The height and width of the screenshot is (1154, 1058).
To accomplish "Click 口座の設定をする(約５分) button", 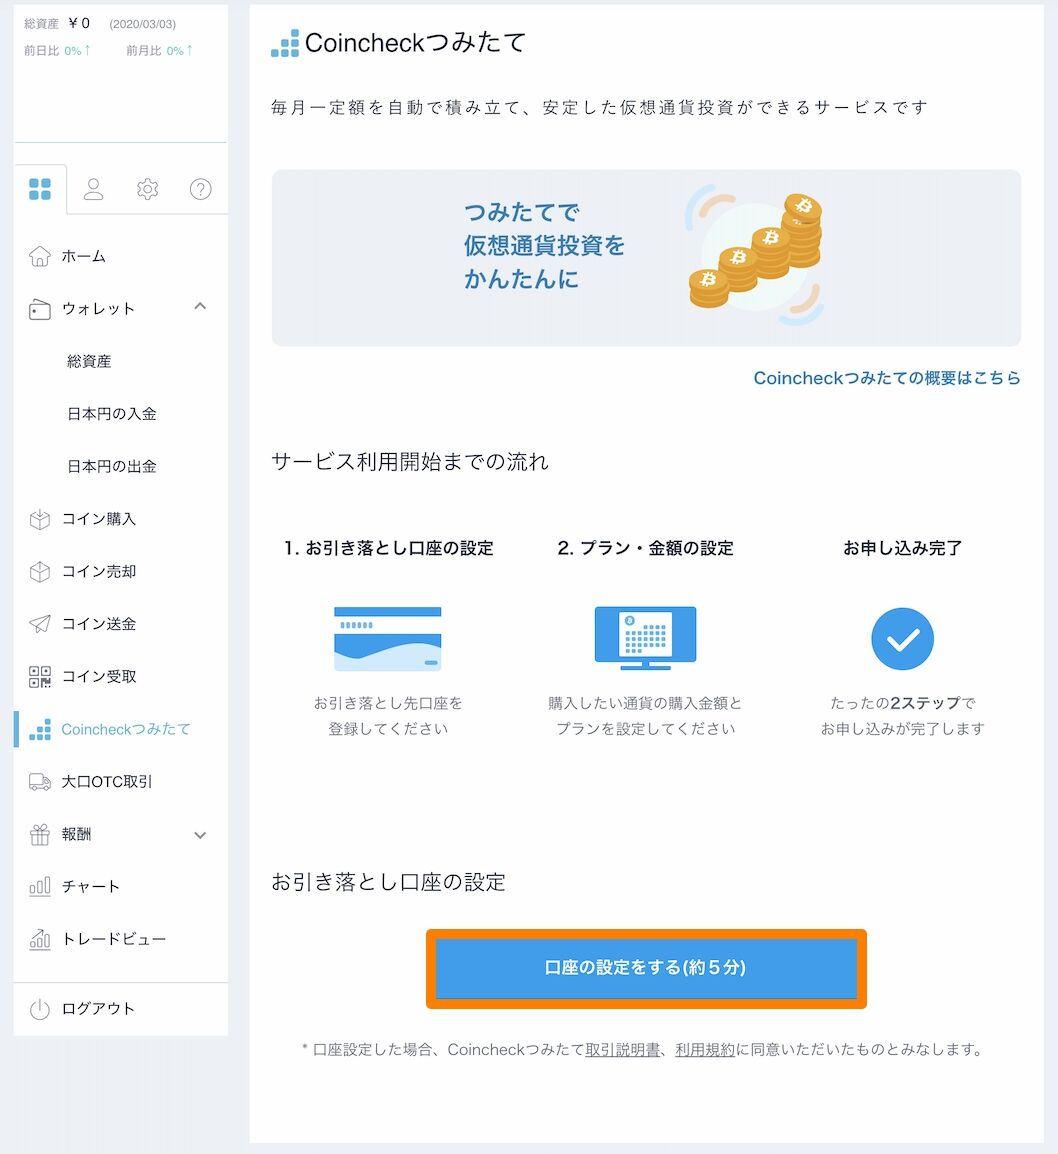I will pos(646,968).
